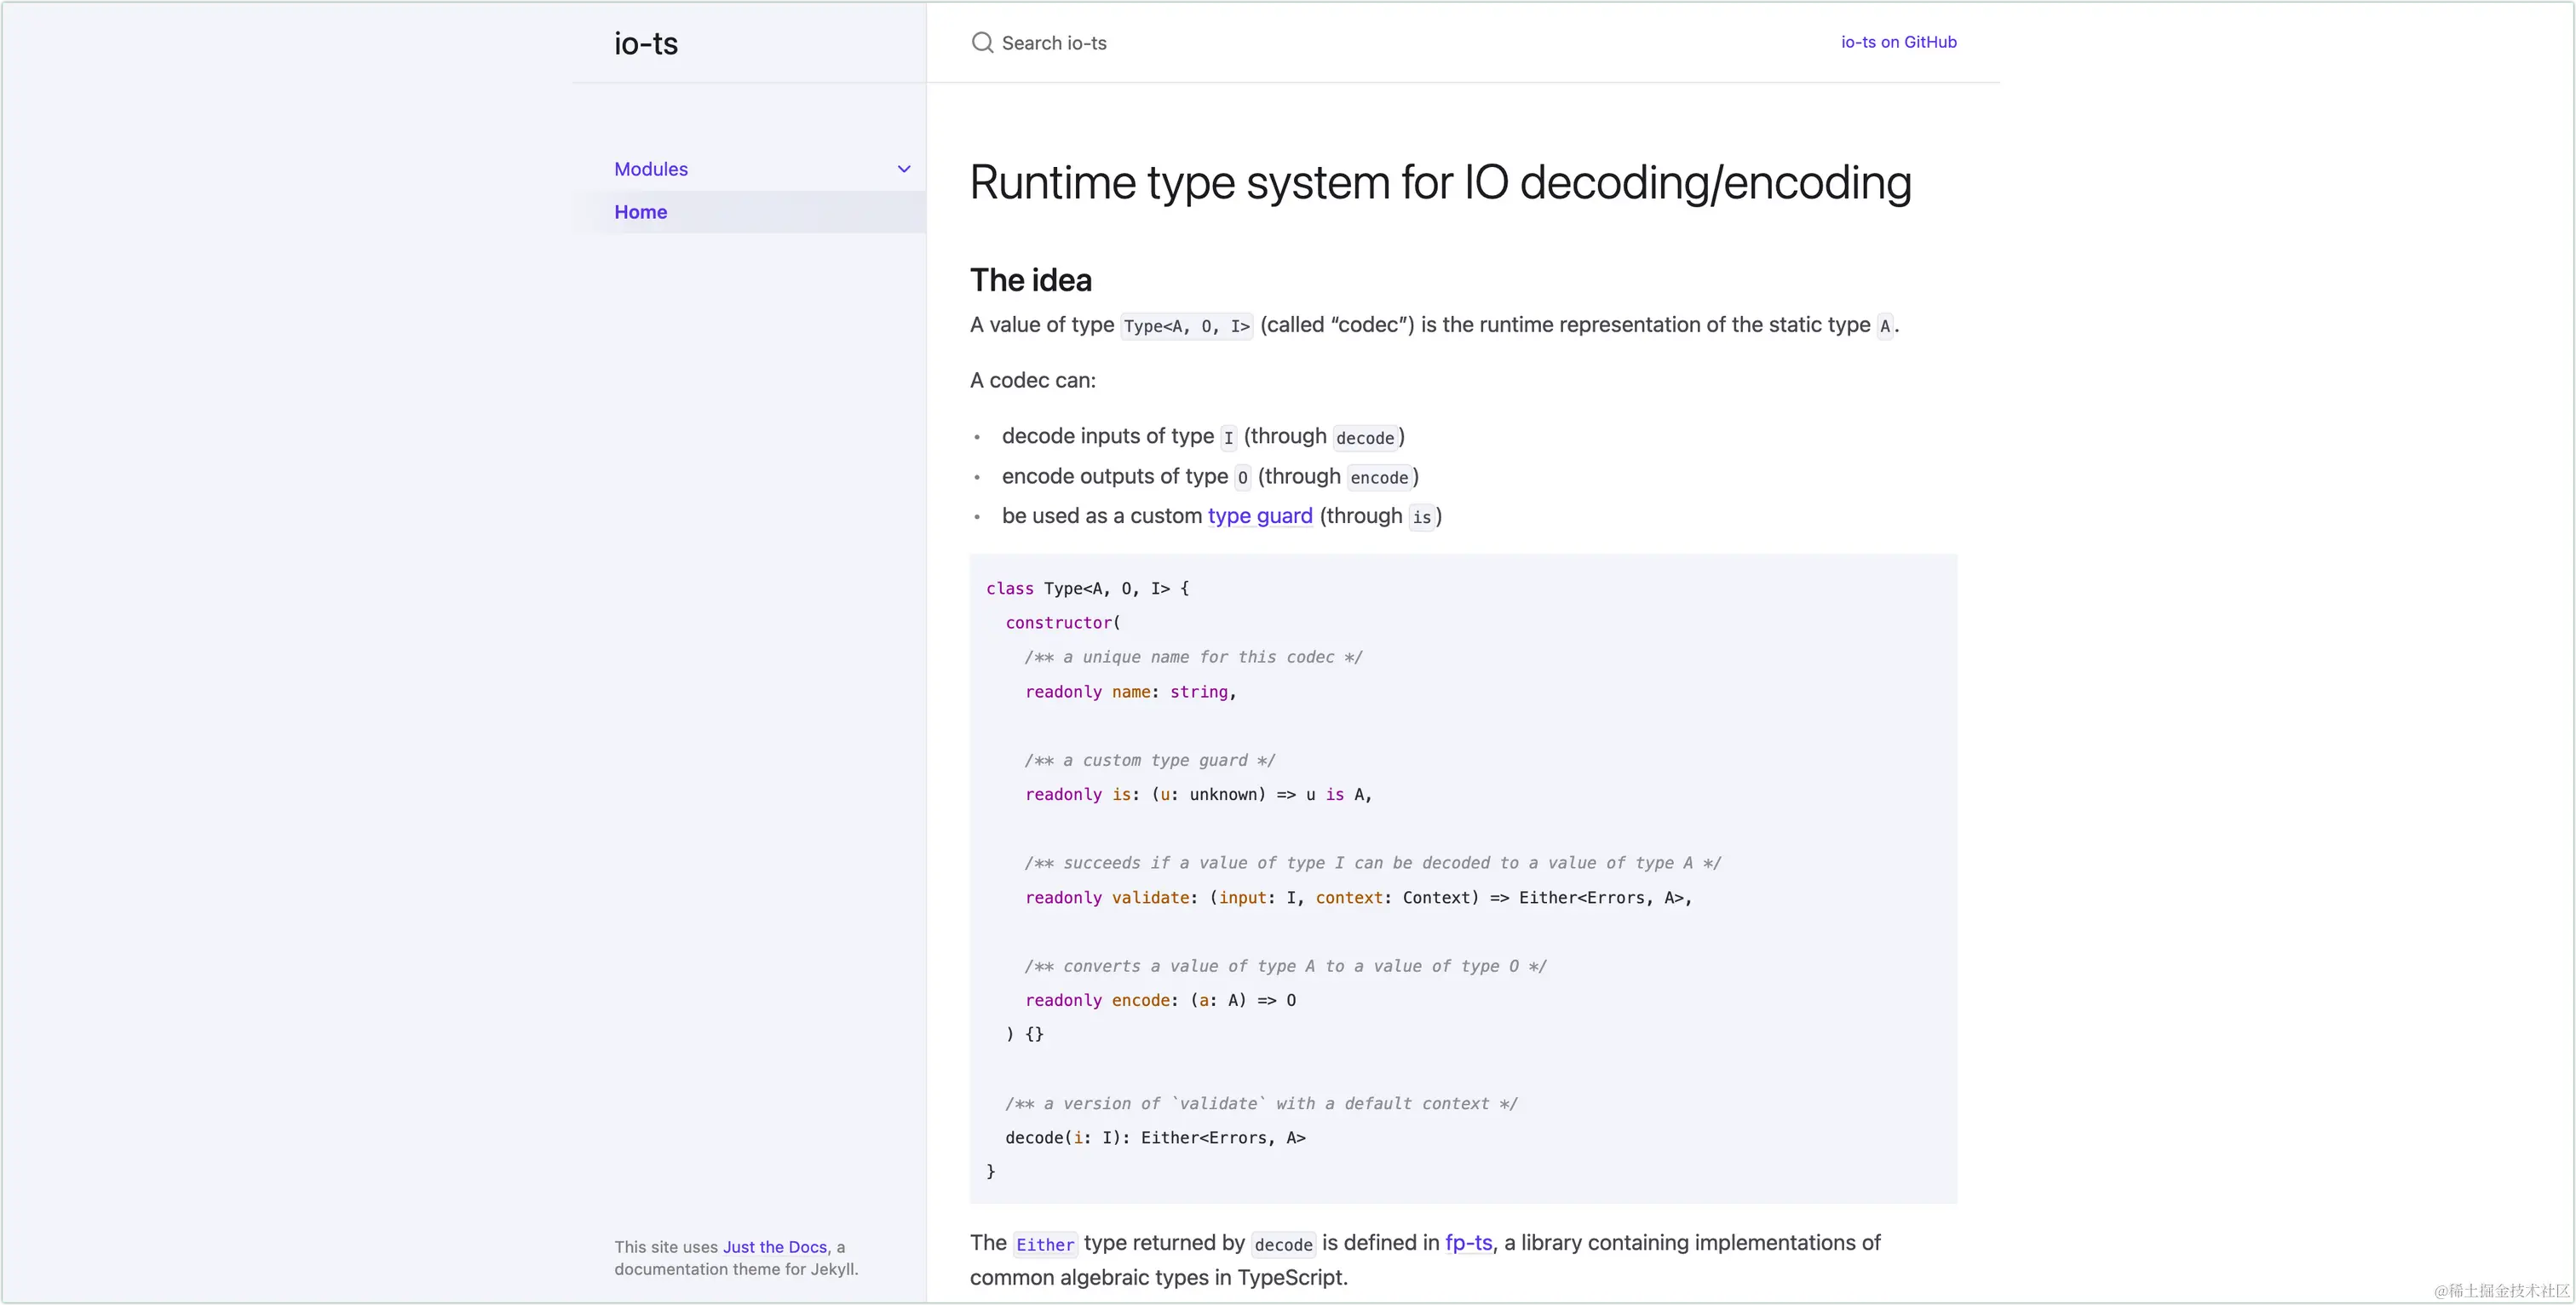
Task: Expand the Modules chevron arrow
Action: point(904,169)
